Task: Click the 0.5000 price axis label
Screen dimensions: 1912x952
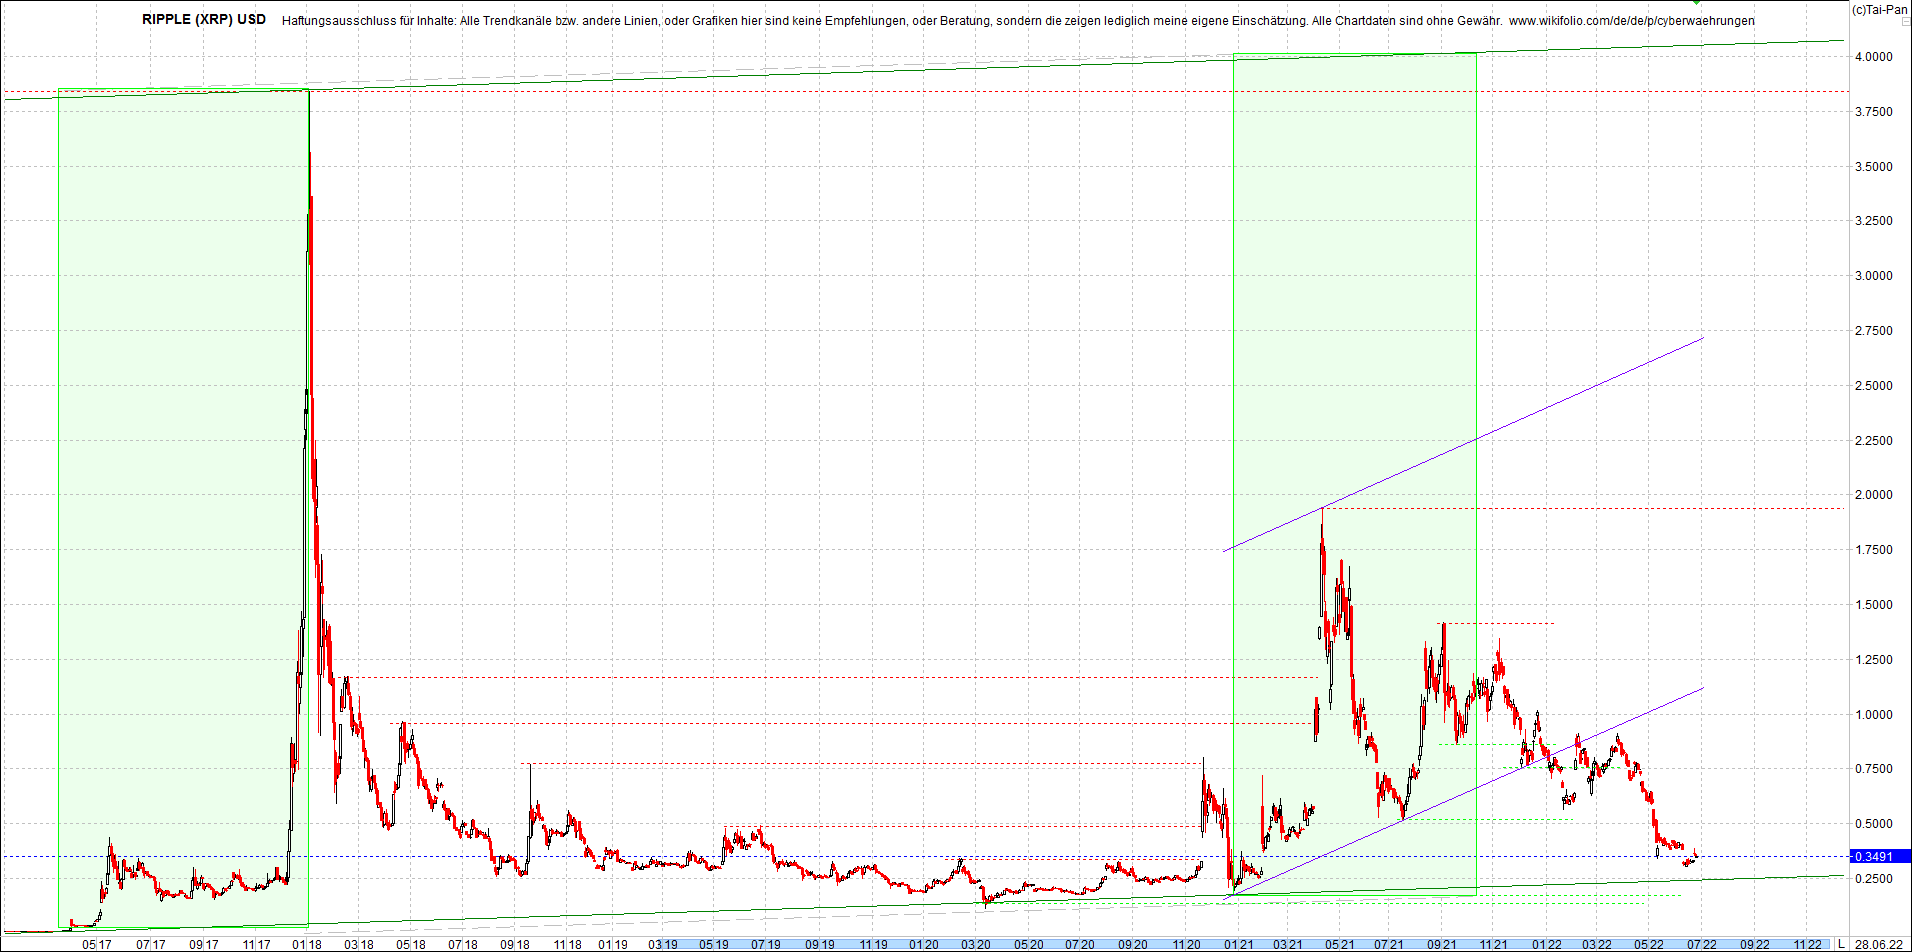Action: [x=1874, y=824]
